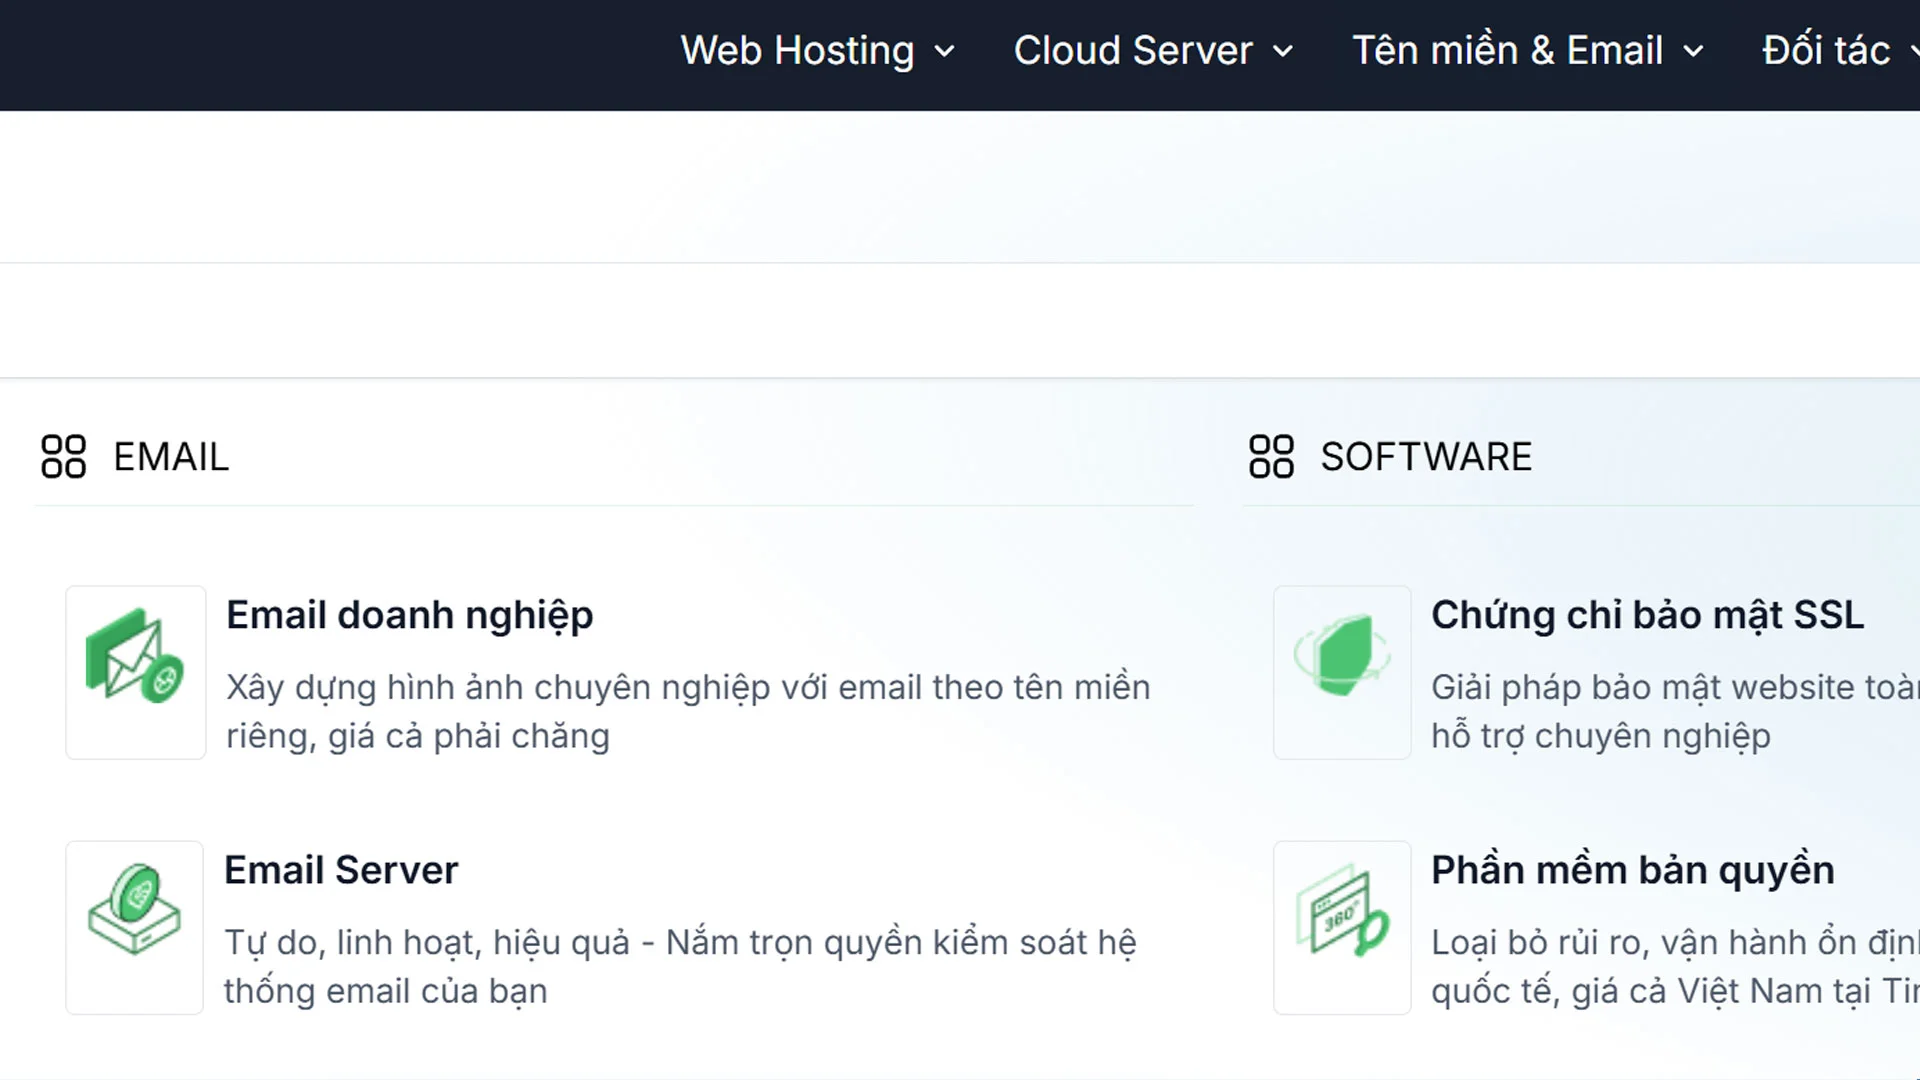This screenshot has width=1920, height=1080.
Task: Click the Email Server description text
Action: [x=680, y=966]
